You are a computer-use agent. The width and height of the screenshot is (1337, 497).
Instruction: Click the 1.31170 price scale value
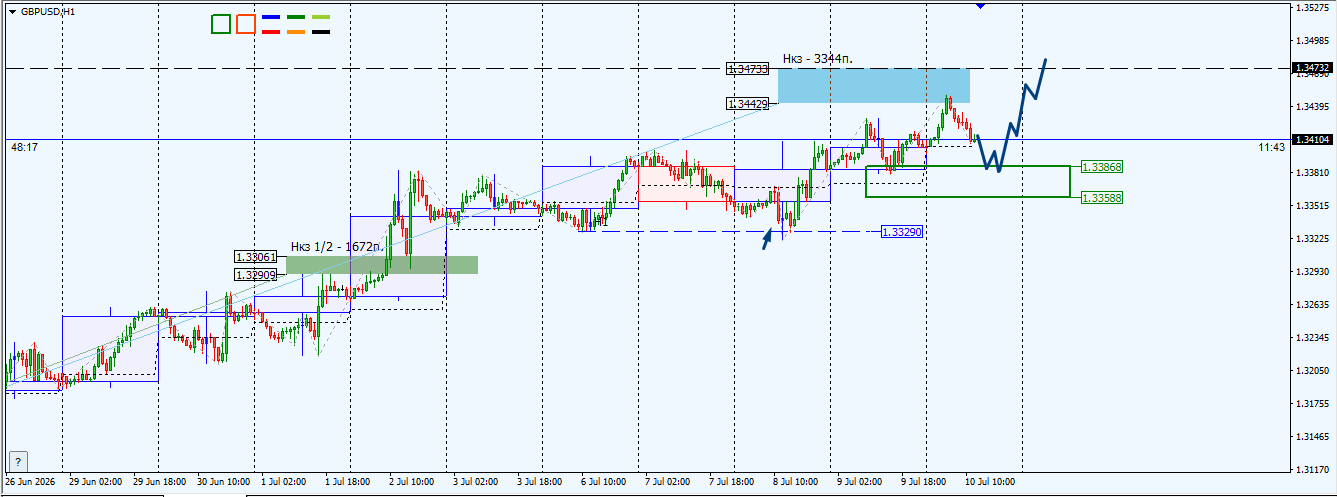[1312, 468]
